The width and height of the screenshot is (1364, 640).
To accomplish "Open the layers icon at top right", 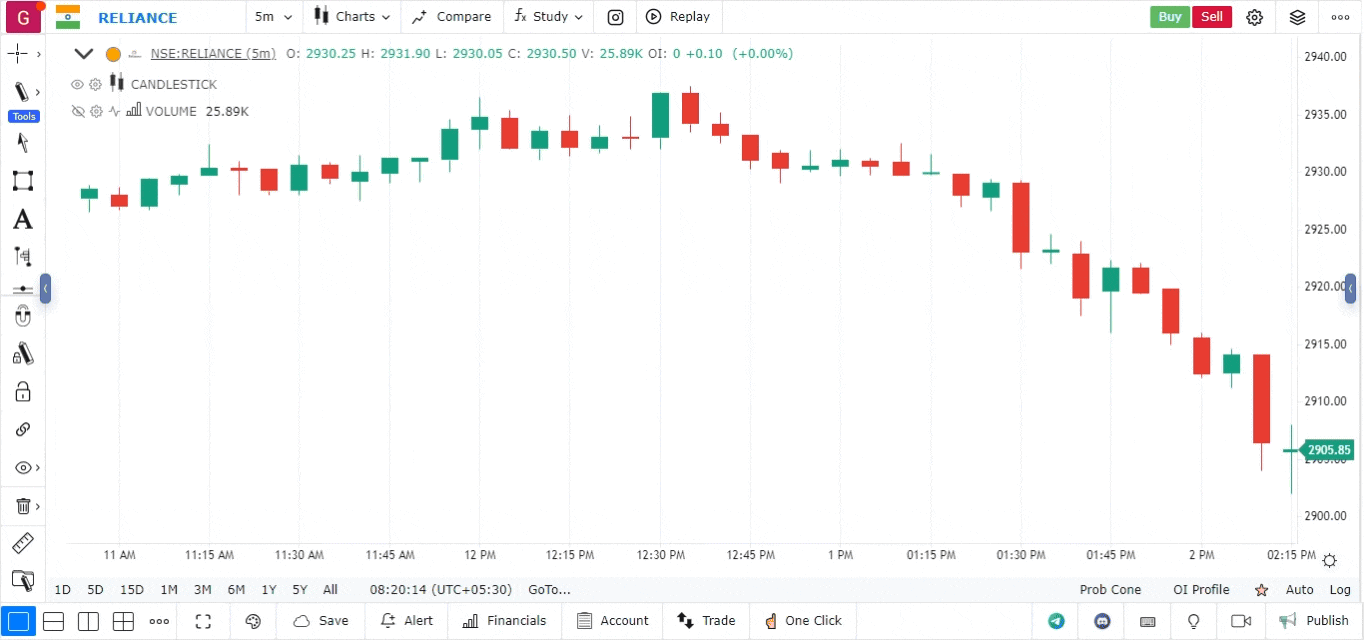I will [1297, 17].
